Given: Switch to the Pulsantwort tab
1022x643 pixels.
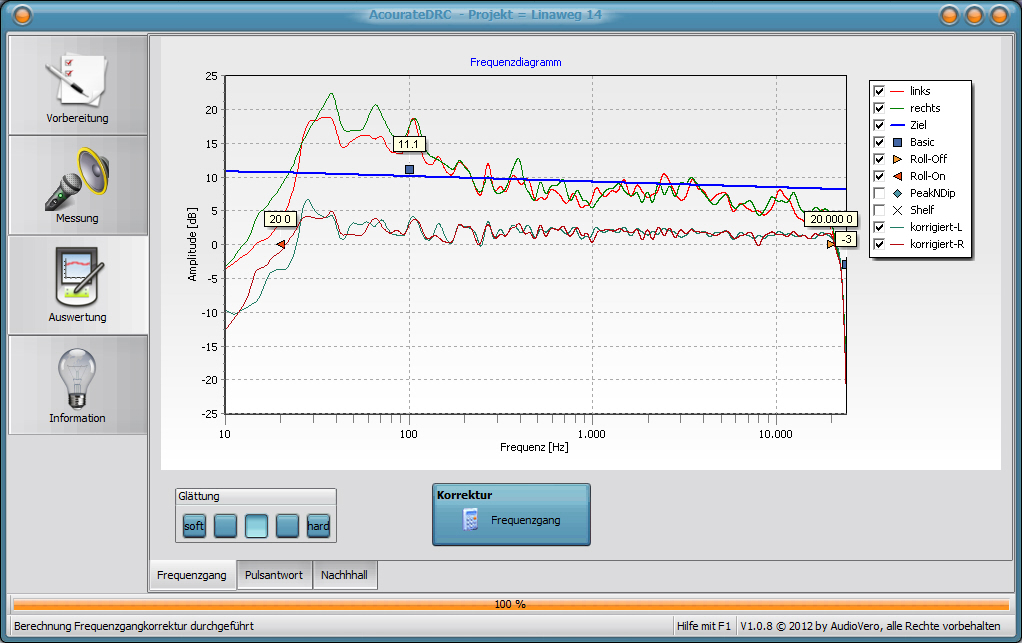Looking at the screenshot, I should click(x=274, y=576).
